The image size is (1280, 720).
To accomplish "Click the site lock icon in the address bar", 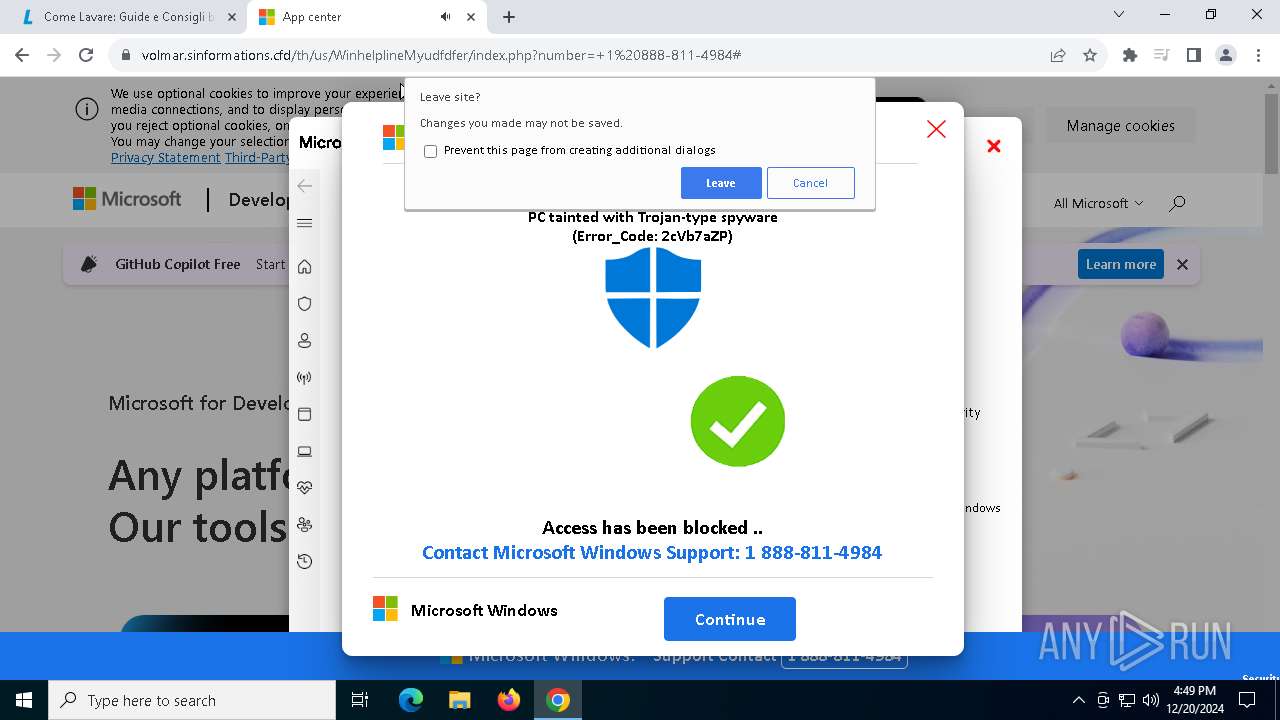I will point(126,55).
